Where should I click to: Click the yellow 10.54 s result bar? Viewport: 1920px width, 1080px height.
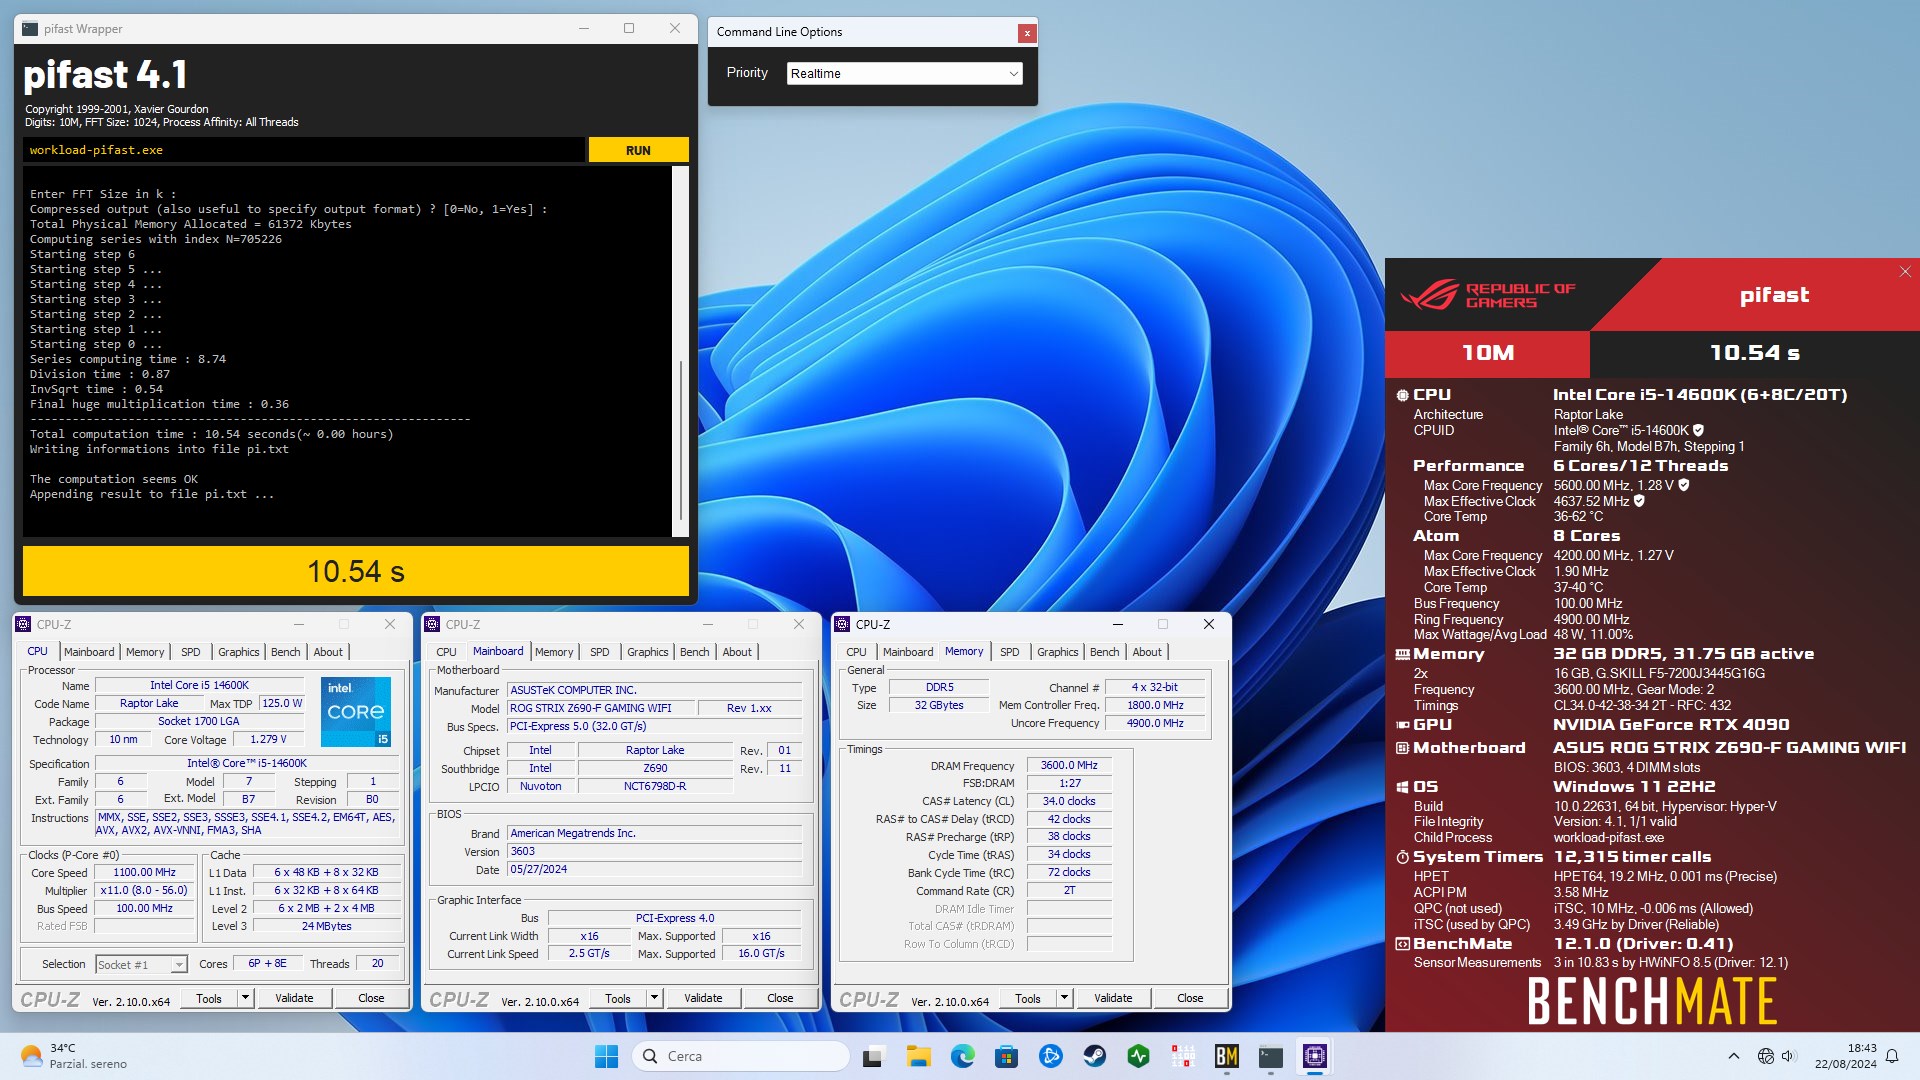tap(356, 571)
